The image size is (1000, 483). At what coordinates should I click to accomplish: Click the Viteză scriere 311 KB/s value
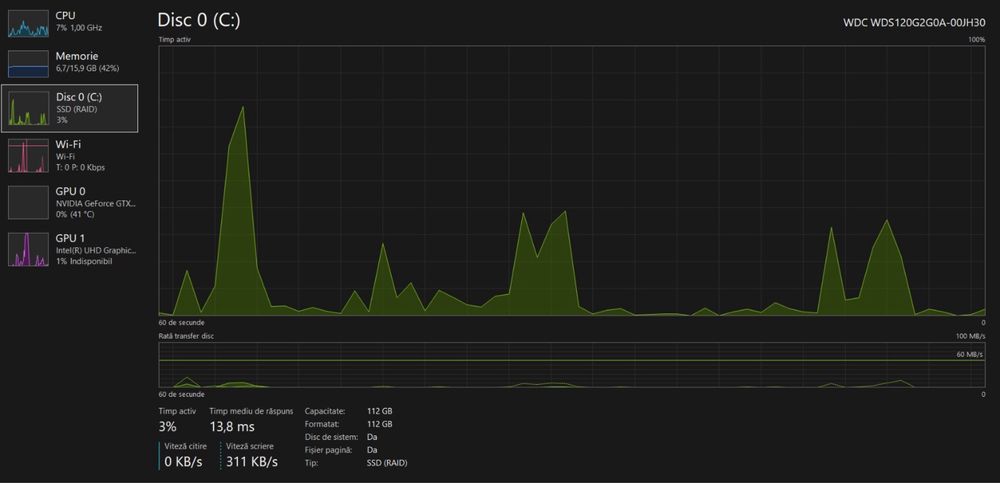pos(252,462)
